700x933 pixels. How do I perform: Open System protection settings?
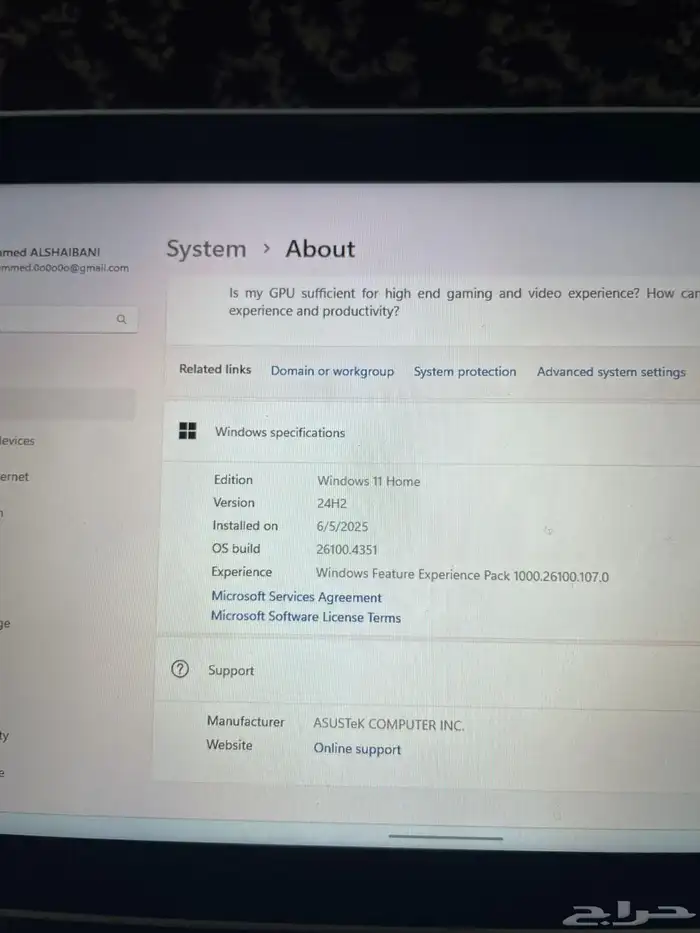[x=465, y=372]
